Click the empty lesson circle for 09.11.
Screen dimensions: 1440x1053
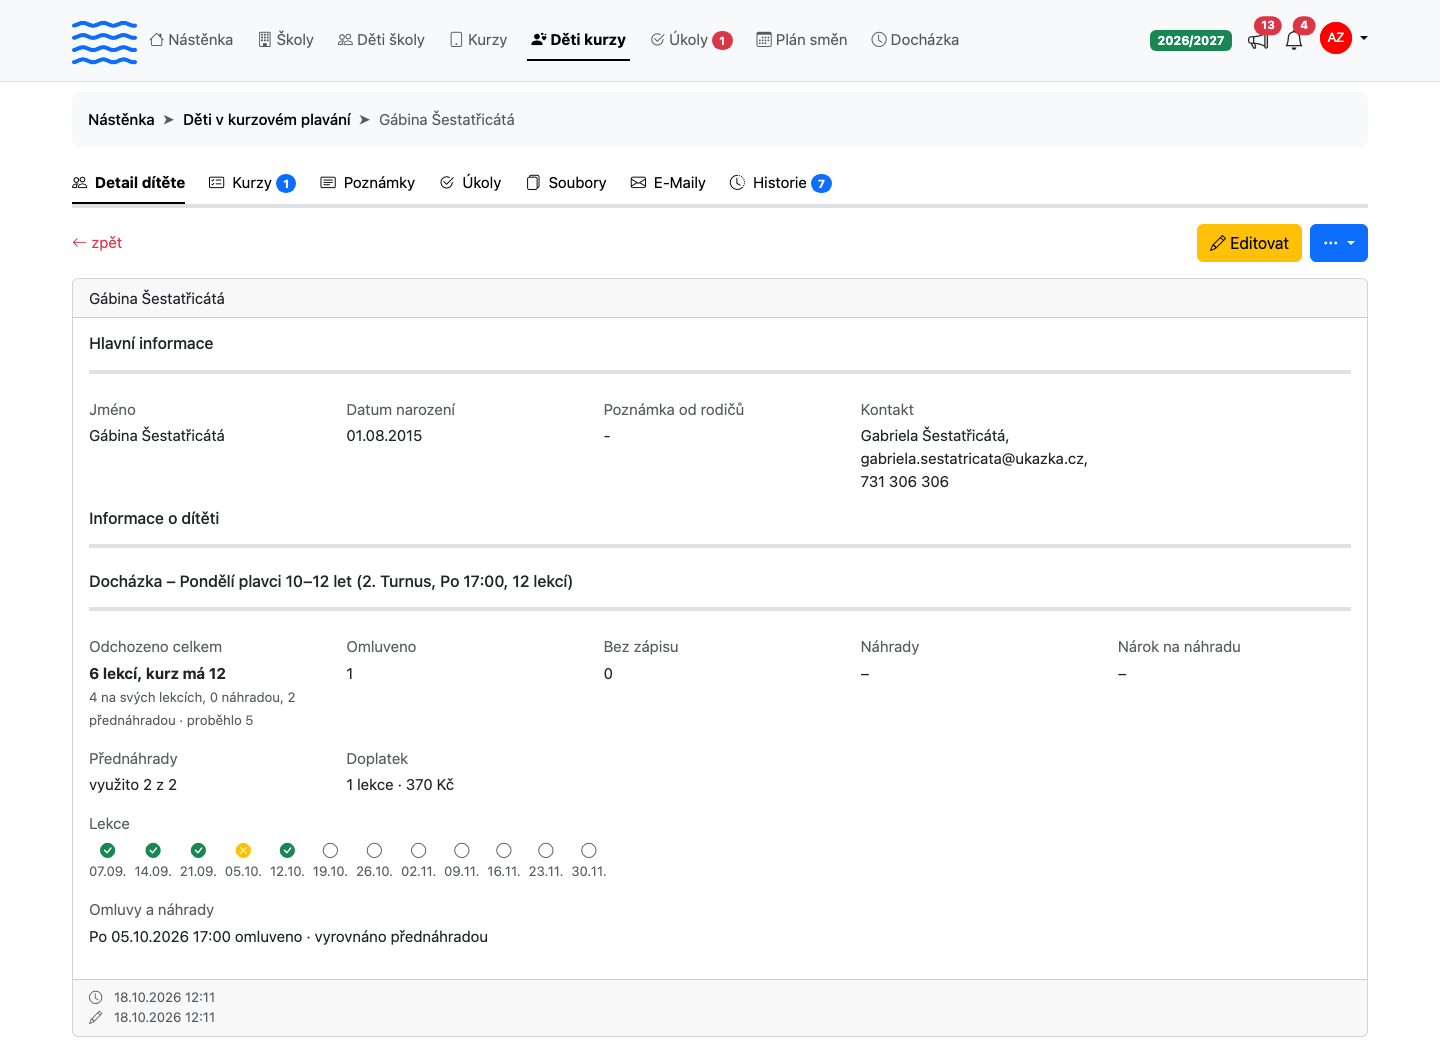point(462,850)
